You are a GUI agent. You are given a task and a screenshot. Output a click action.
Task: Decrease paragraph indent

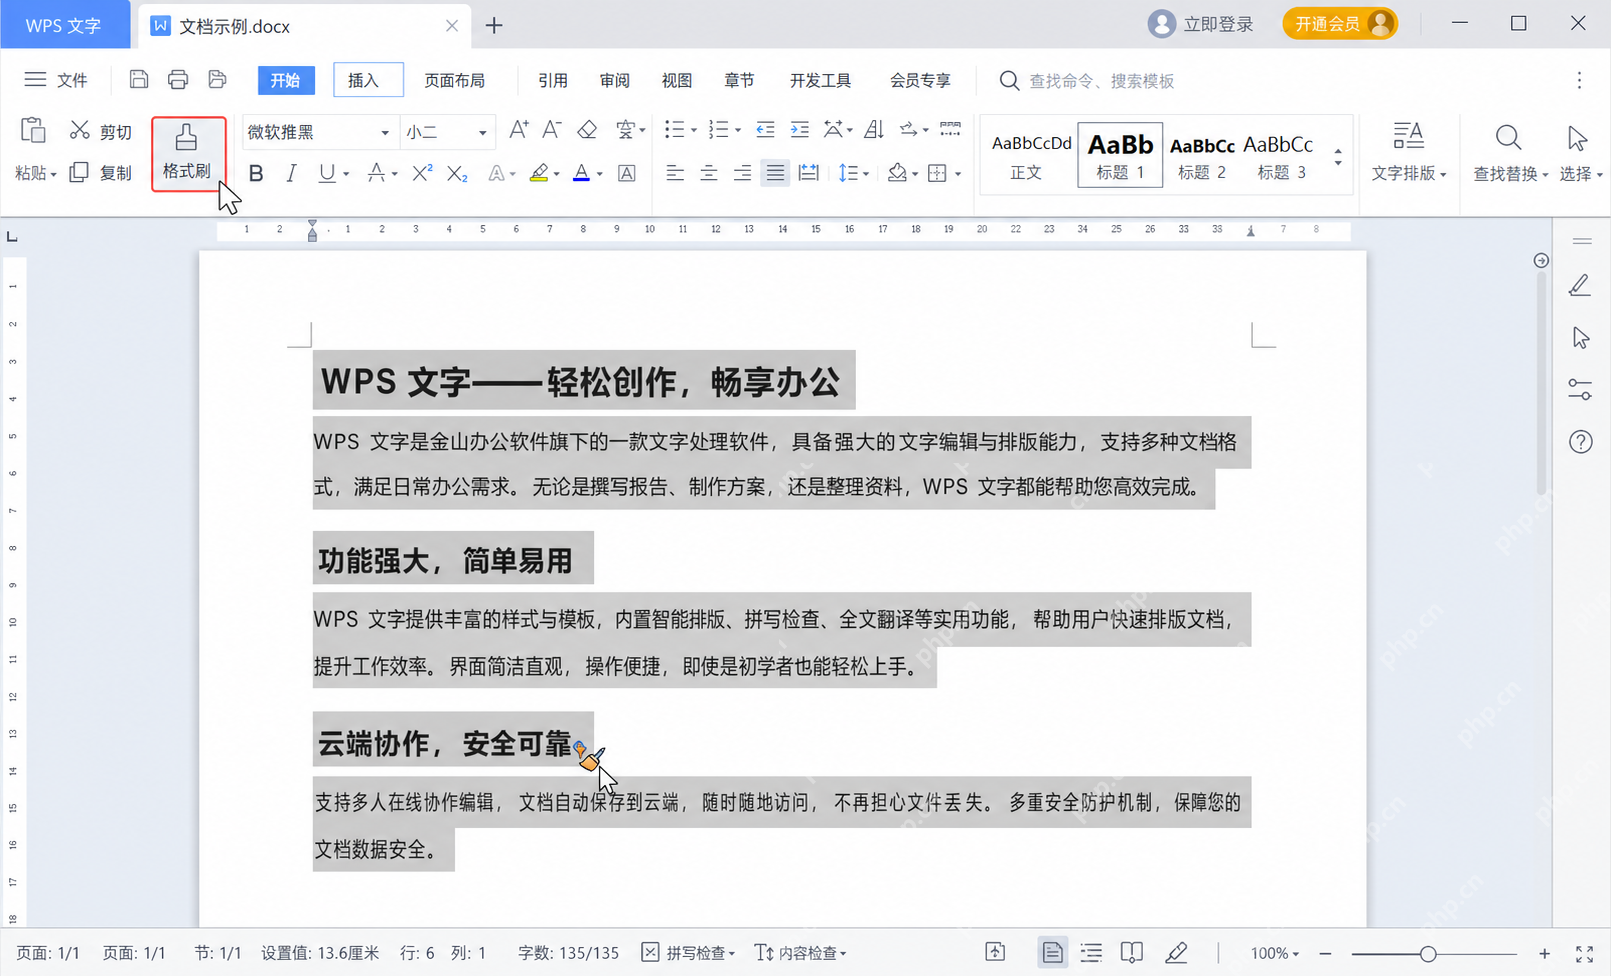click(765, 130)
